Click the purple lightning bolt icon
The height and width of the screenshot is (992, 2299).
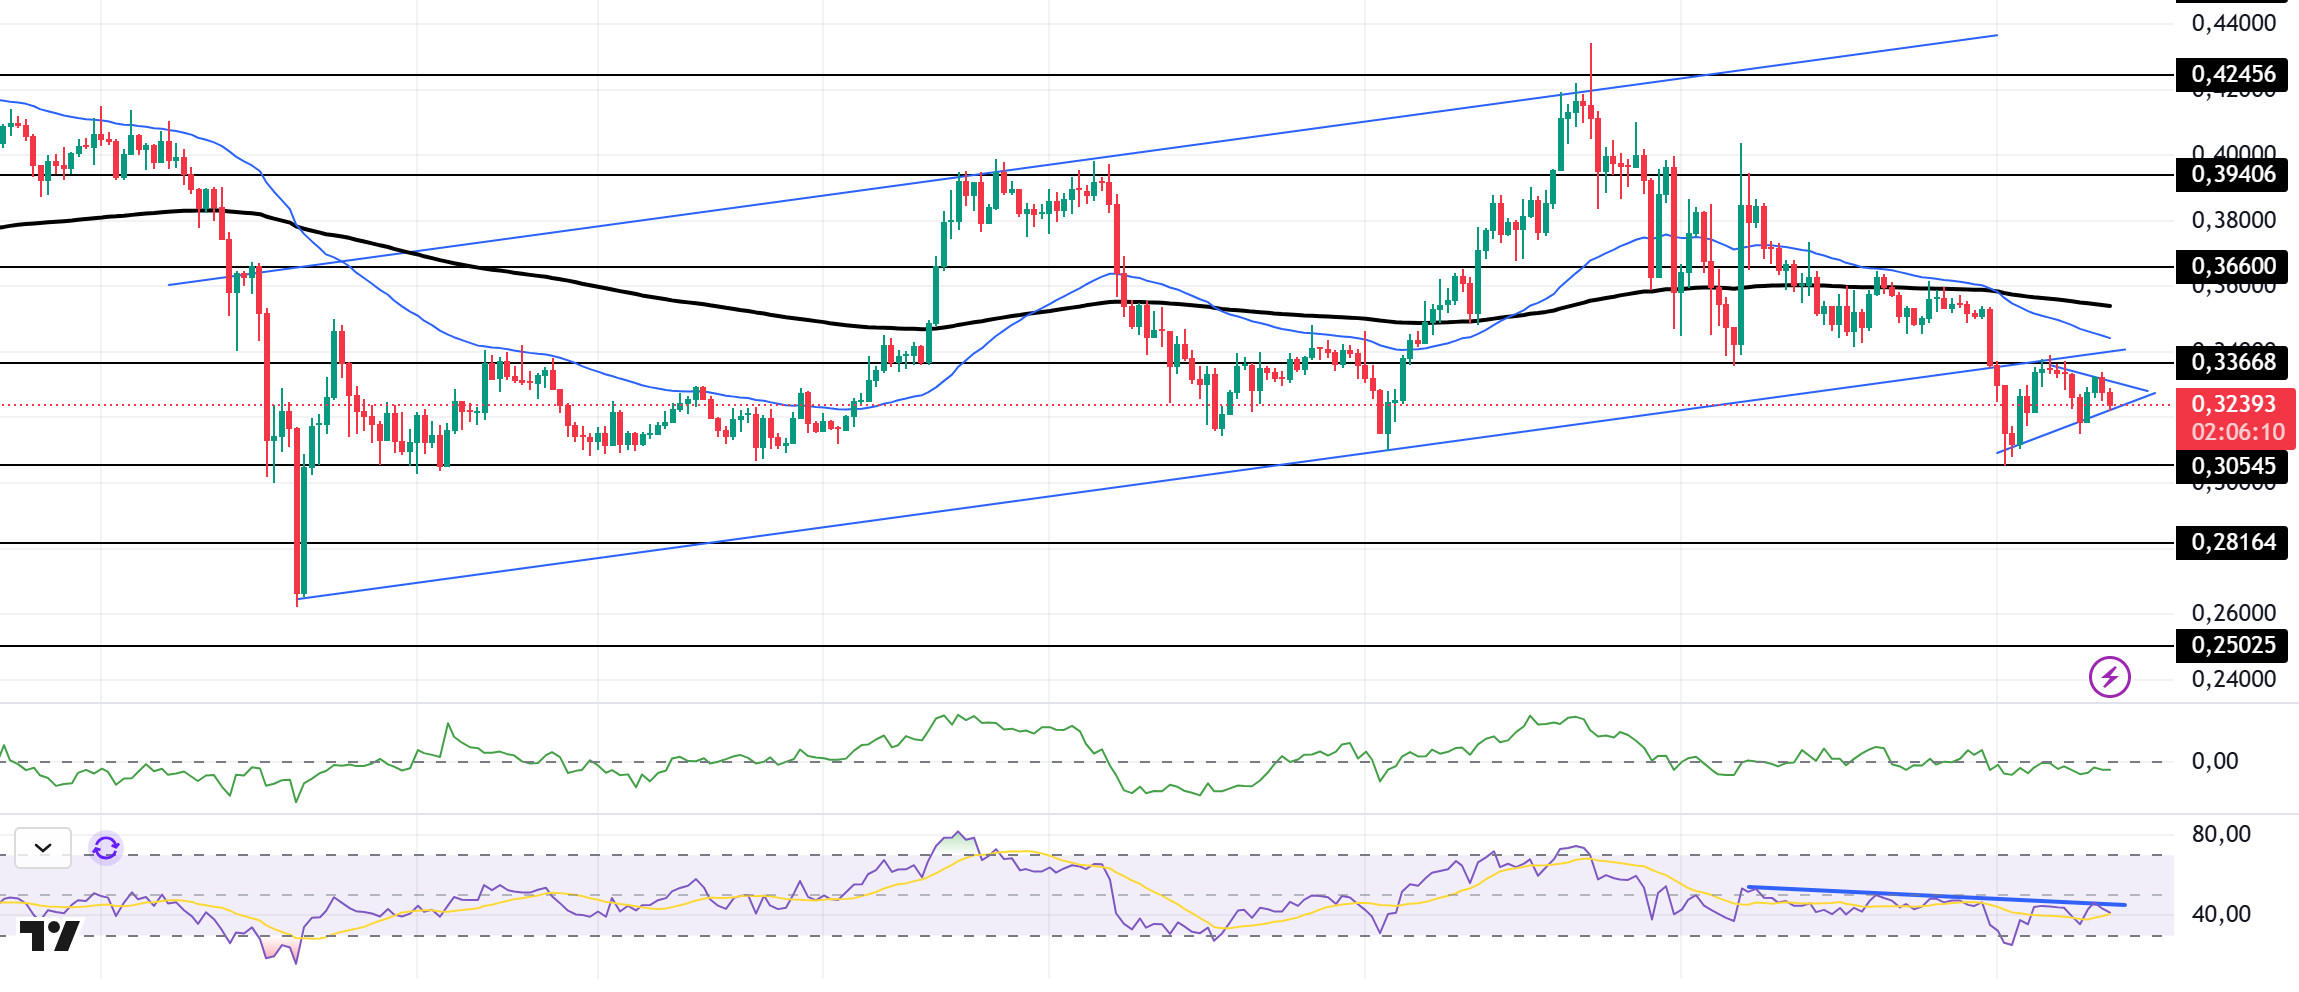pos(2109,677)
